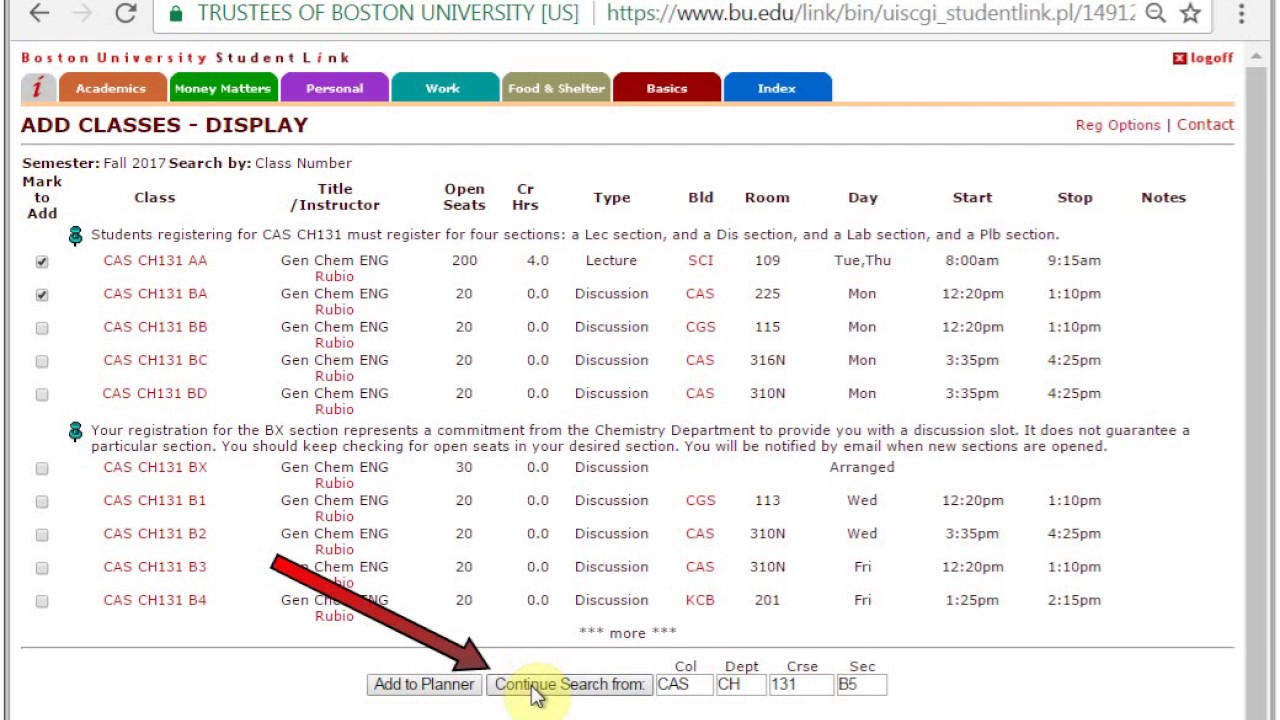Click the KCB building link for section B4

tap(700, 600)
